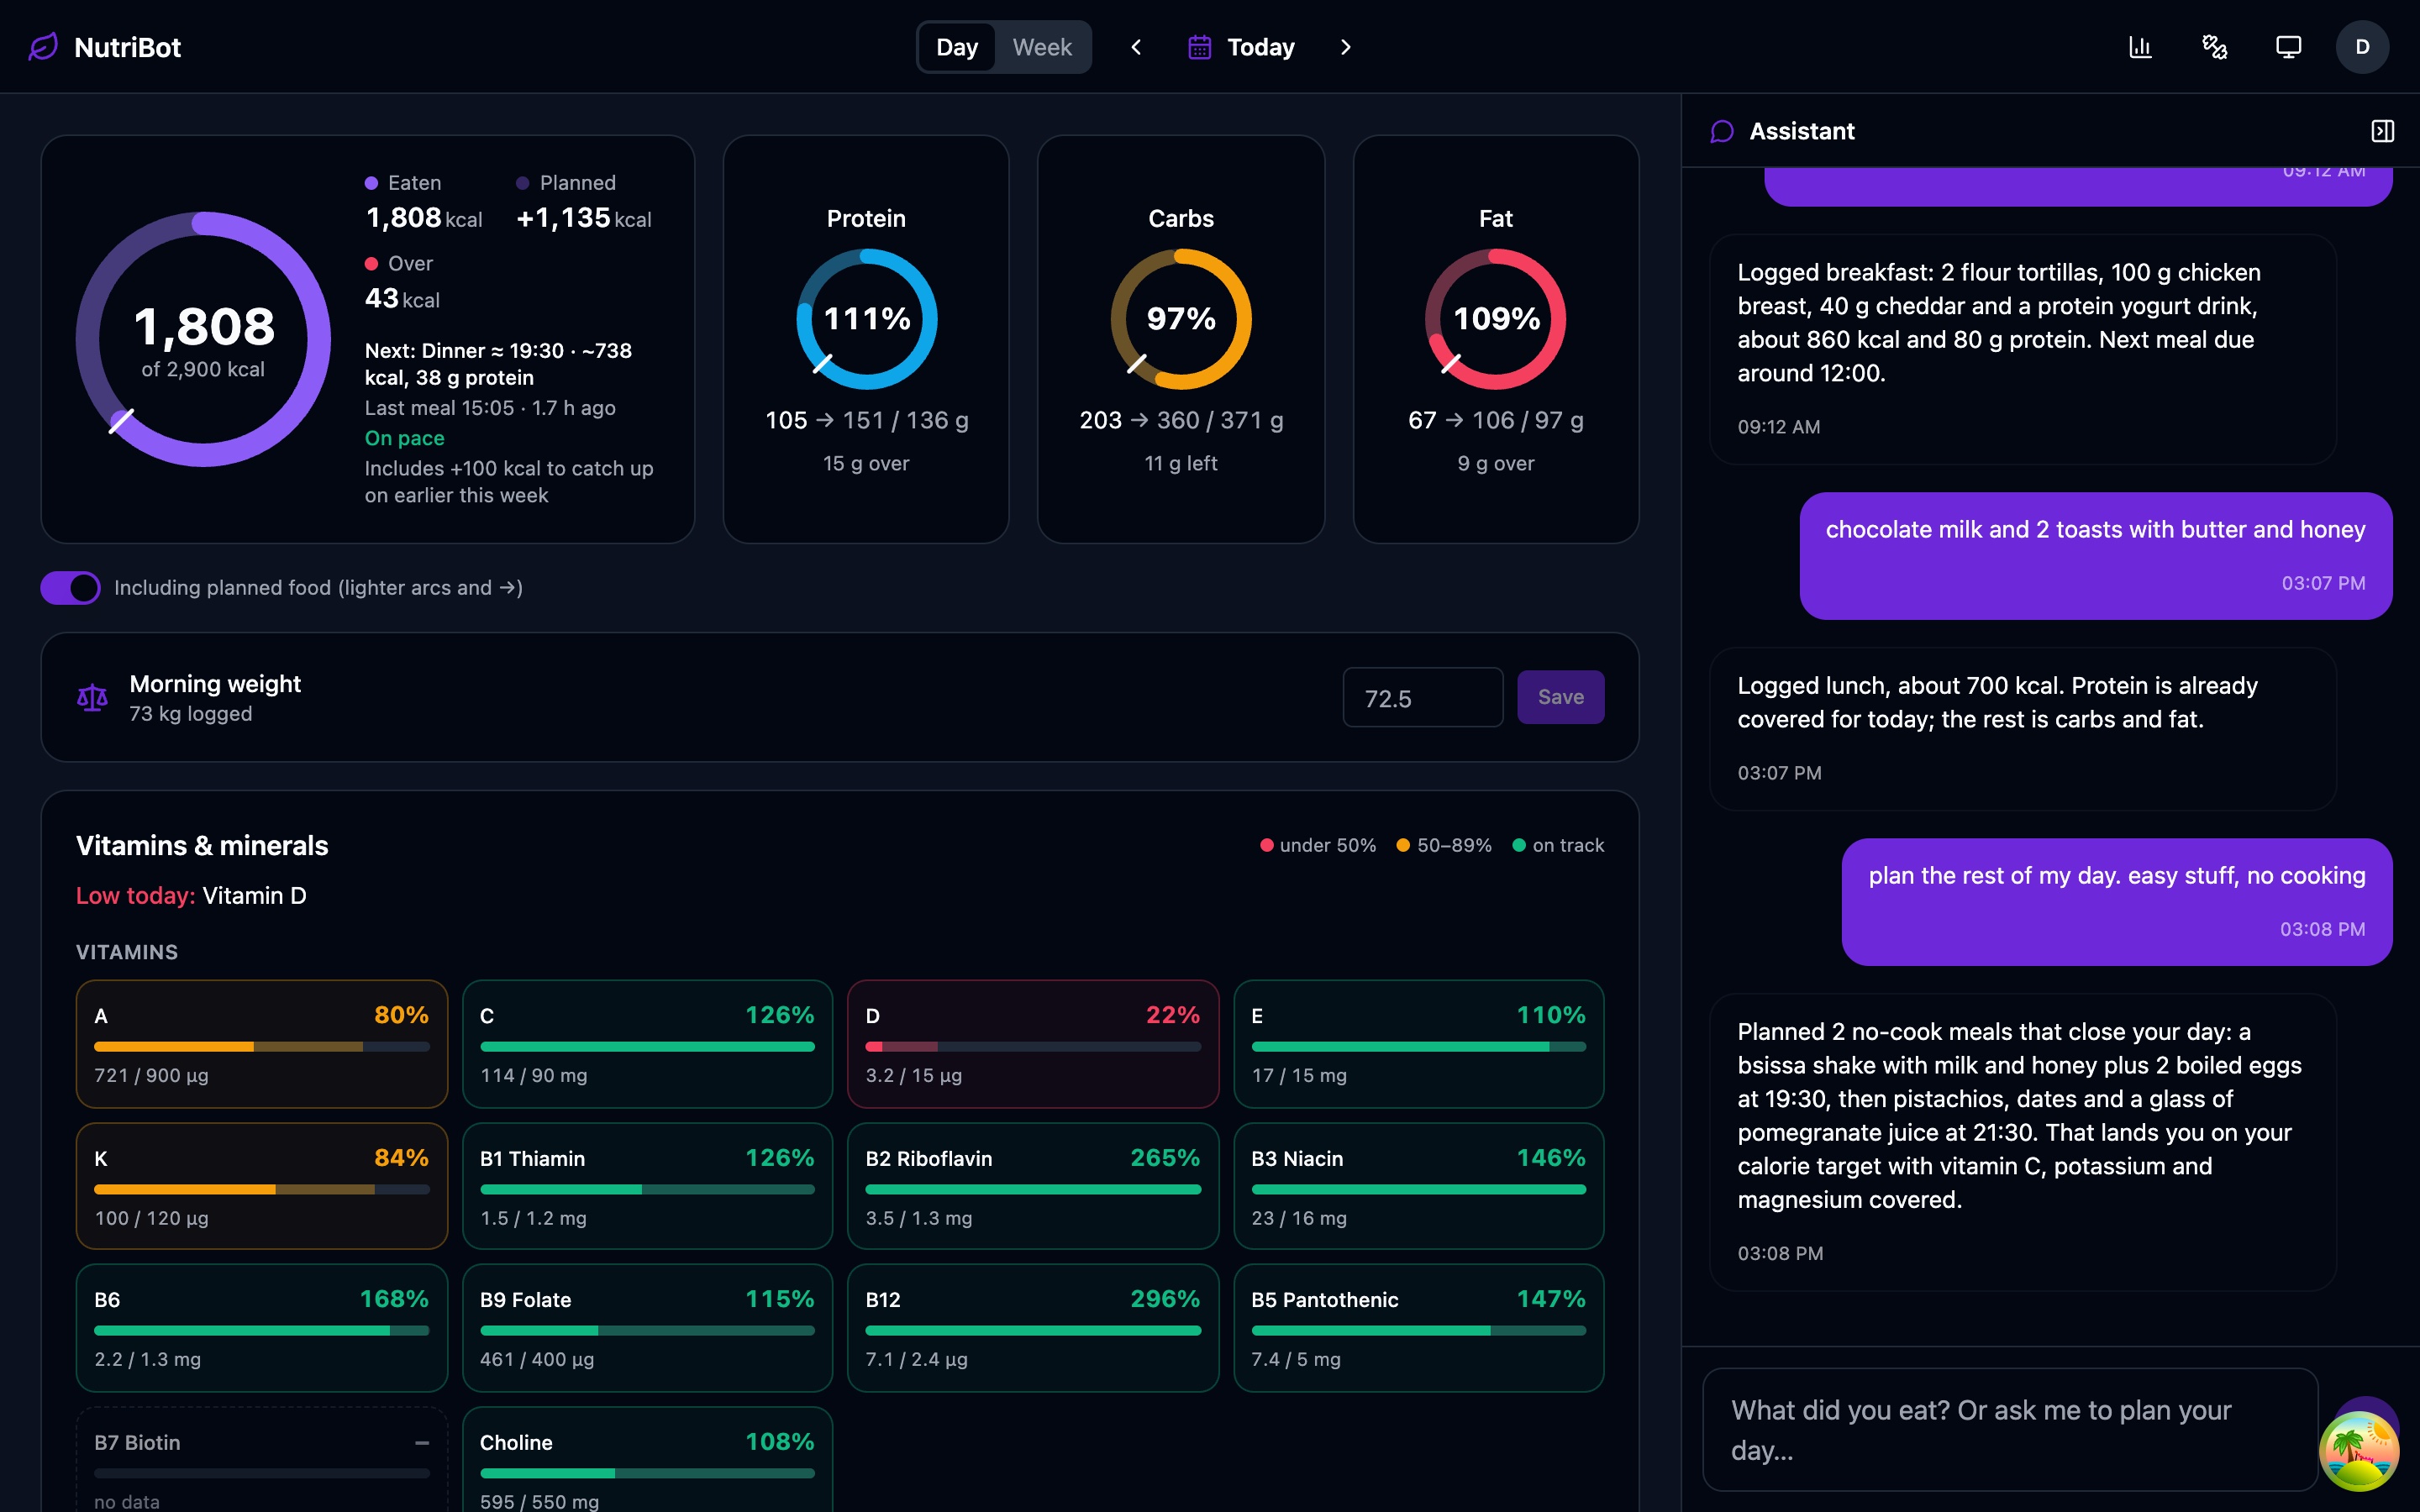
Task: Click the Carbs 97% ring
Action: pyautogui.click(x=1181, y=319)
